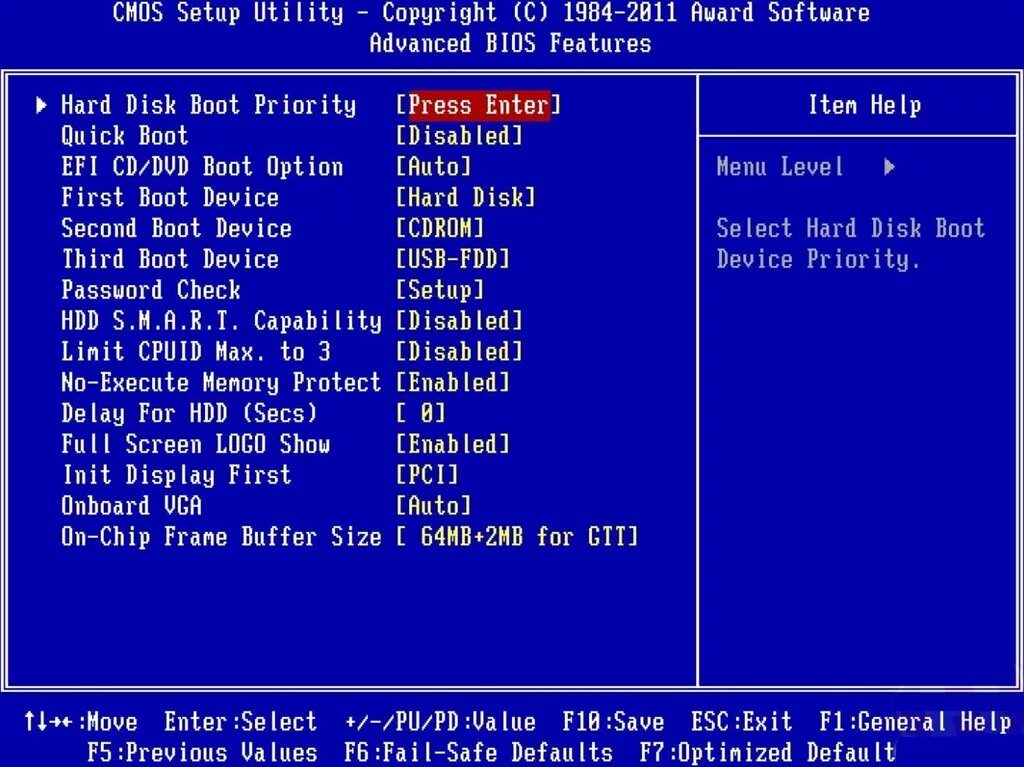Click the Menu Level text
This screenshot has height=767, width=1024.
point(780,167)
